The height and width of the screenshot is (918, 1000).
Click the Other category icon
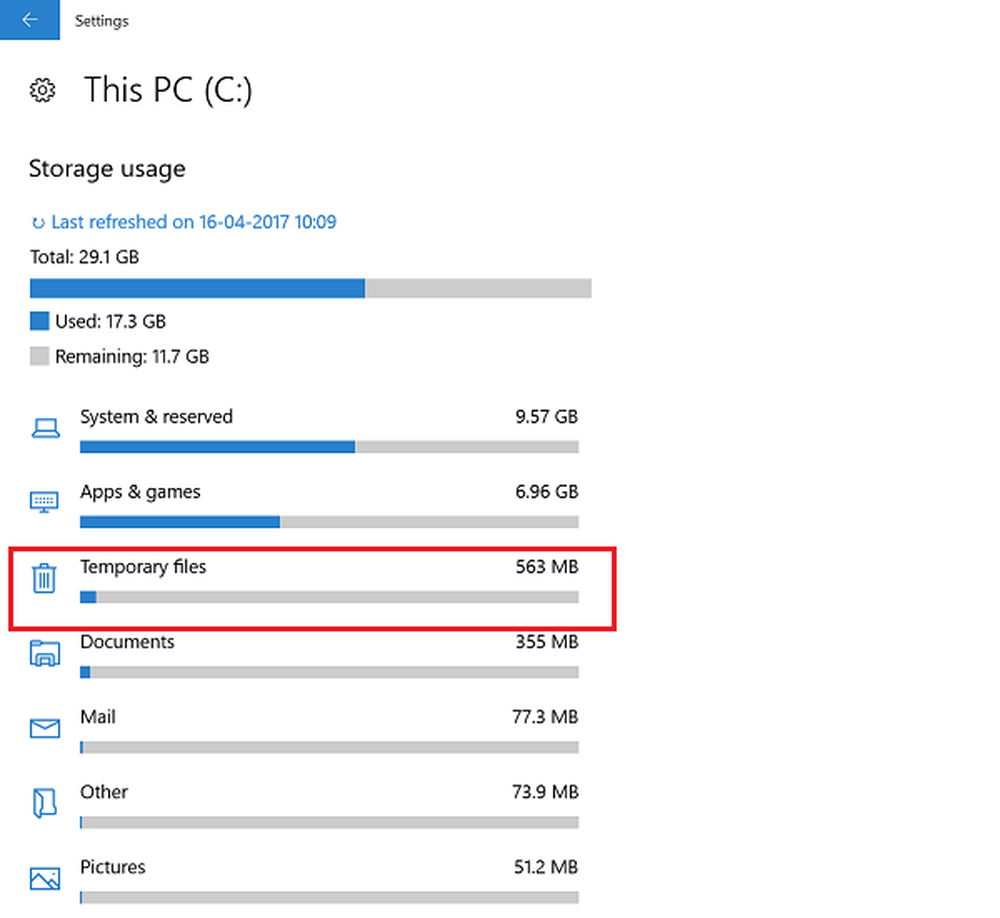45,803
